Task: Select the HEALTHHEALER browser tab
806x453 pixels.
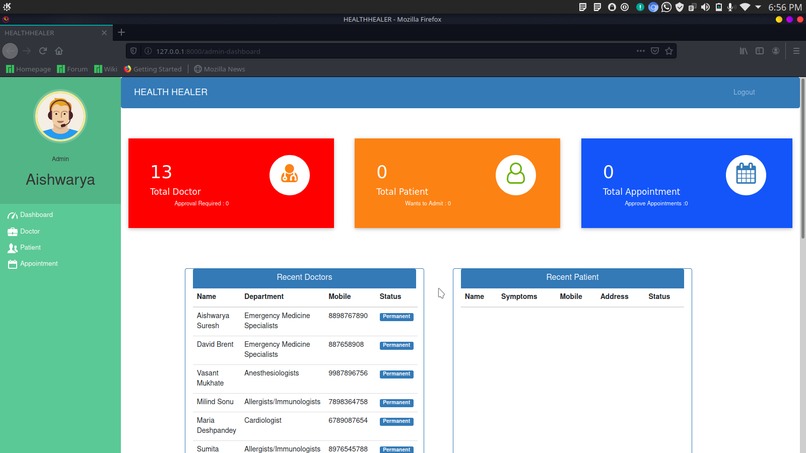Action: [x=56, y=32]
